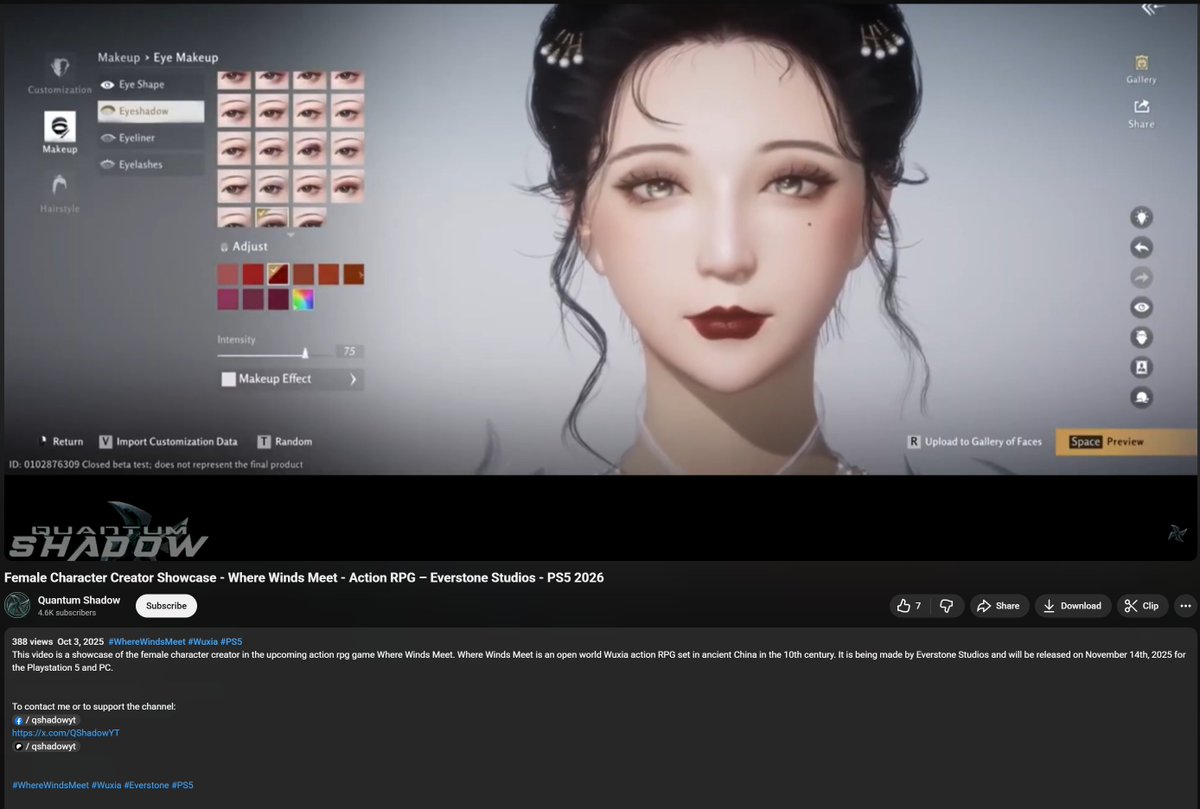Pick the magenta pink color swatch
This screenshot has height=809, width=1200.
pyautogui.click(x=228, y=299)
